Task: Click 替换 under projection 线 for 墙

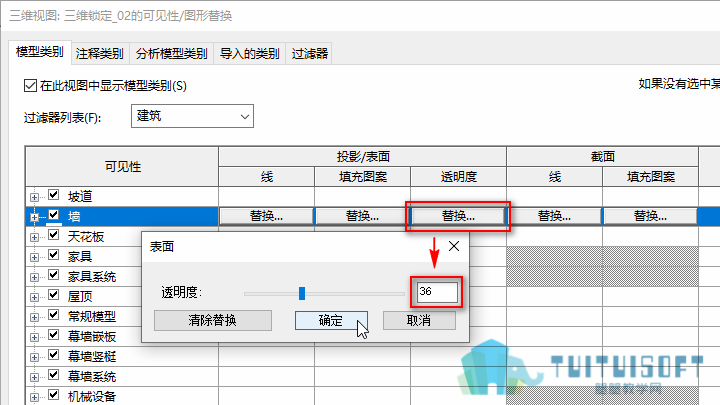Action: [x=266, y=216]
